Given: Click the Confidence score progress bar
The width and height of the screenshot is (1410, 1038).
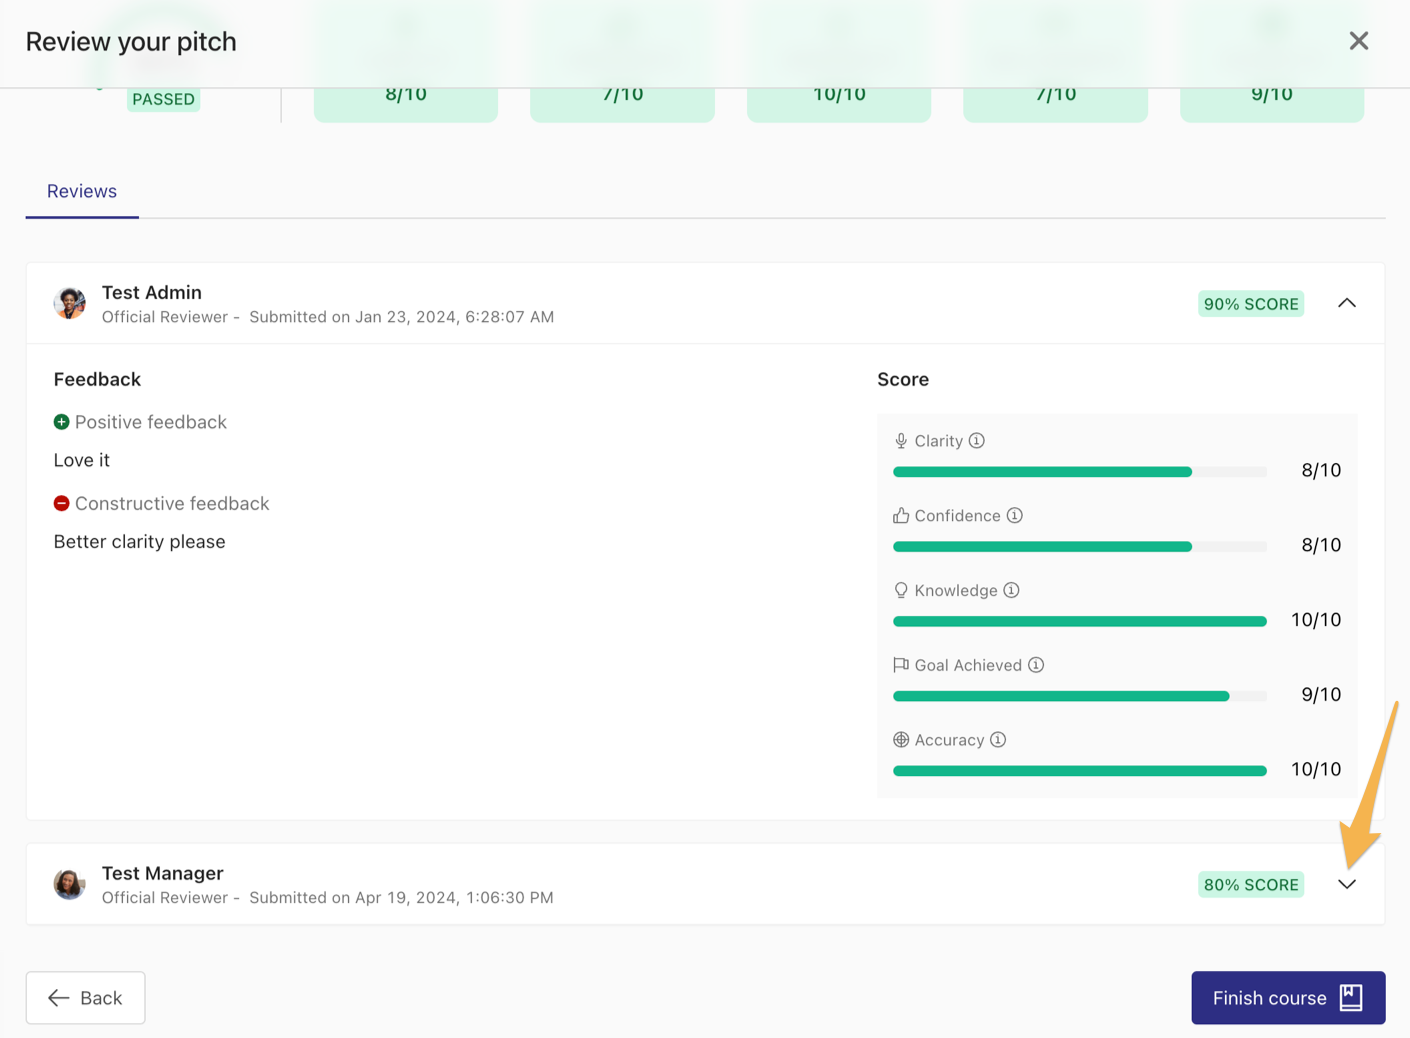Looking at the screenshot, I should coord(1080,546).
